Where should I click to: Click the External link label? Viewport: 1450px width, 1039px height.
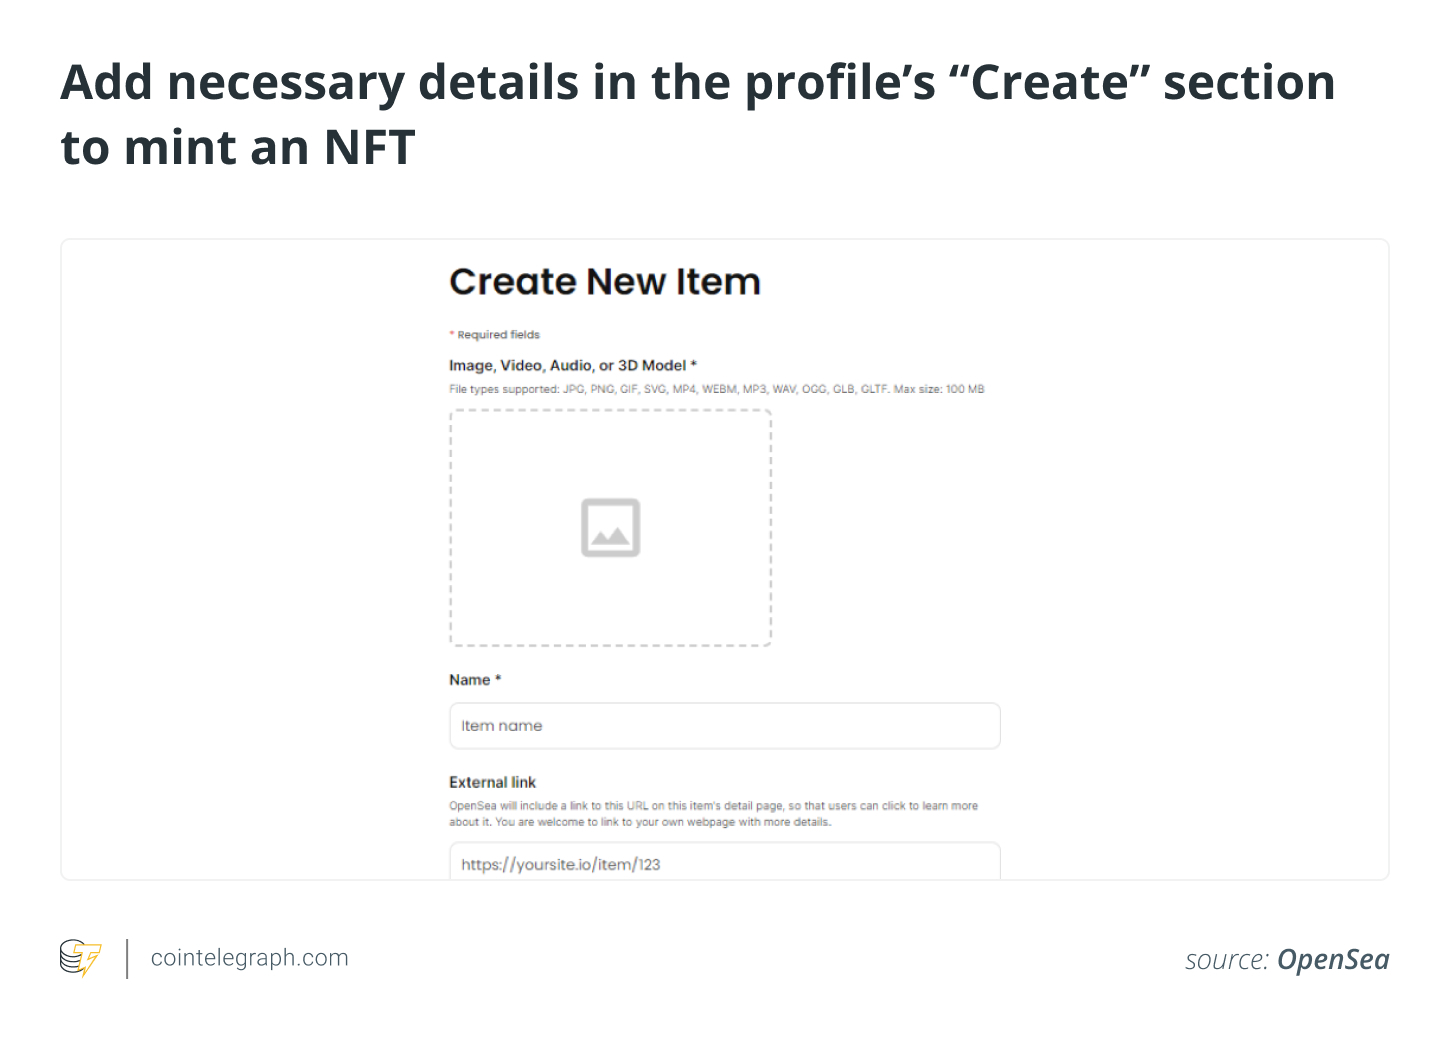tap(492, 782)
